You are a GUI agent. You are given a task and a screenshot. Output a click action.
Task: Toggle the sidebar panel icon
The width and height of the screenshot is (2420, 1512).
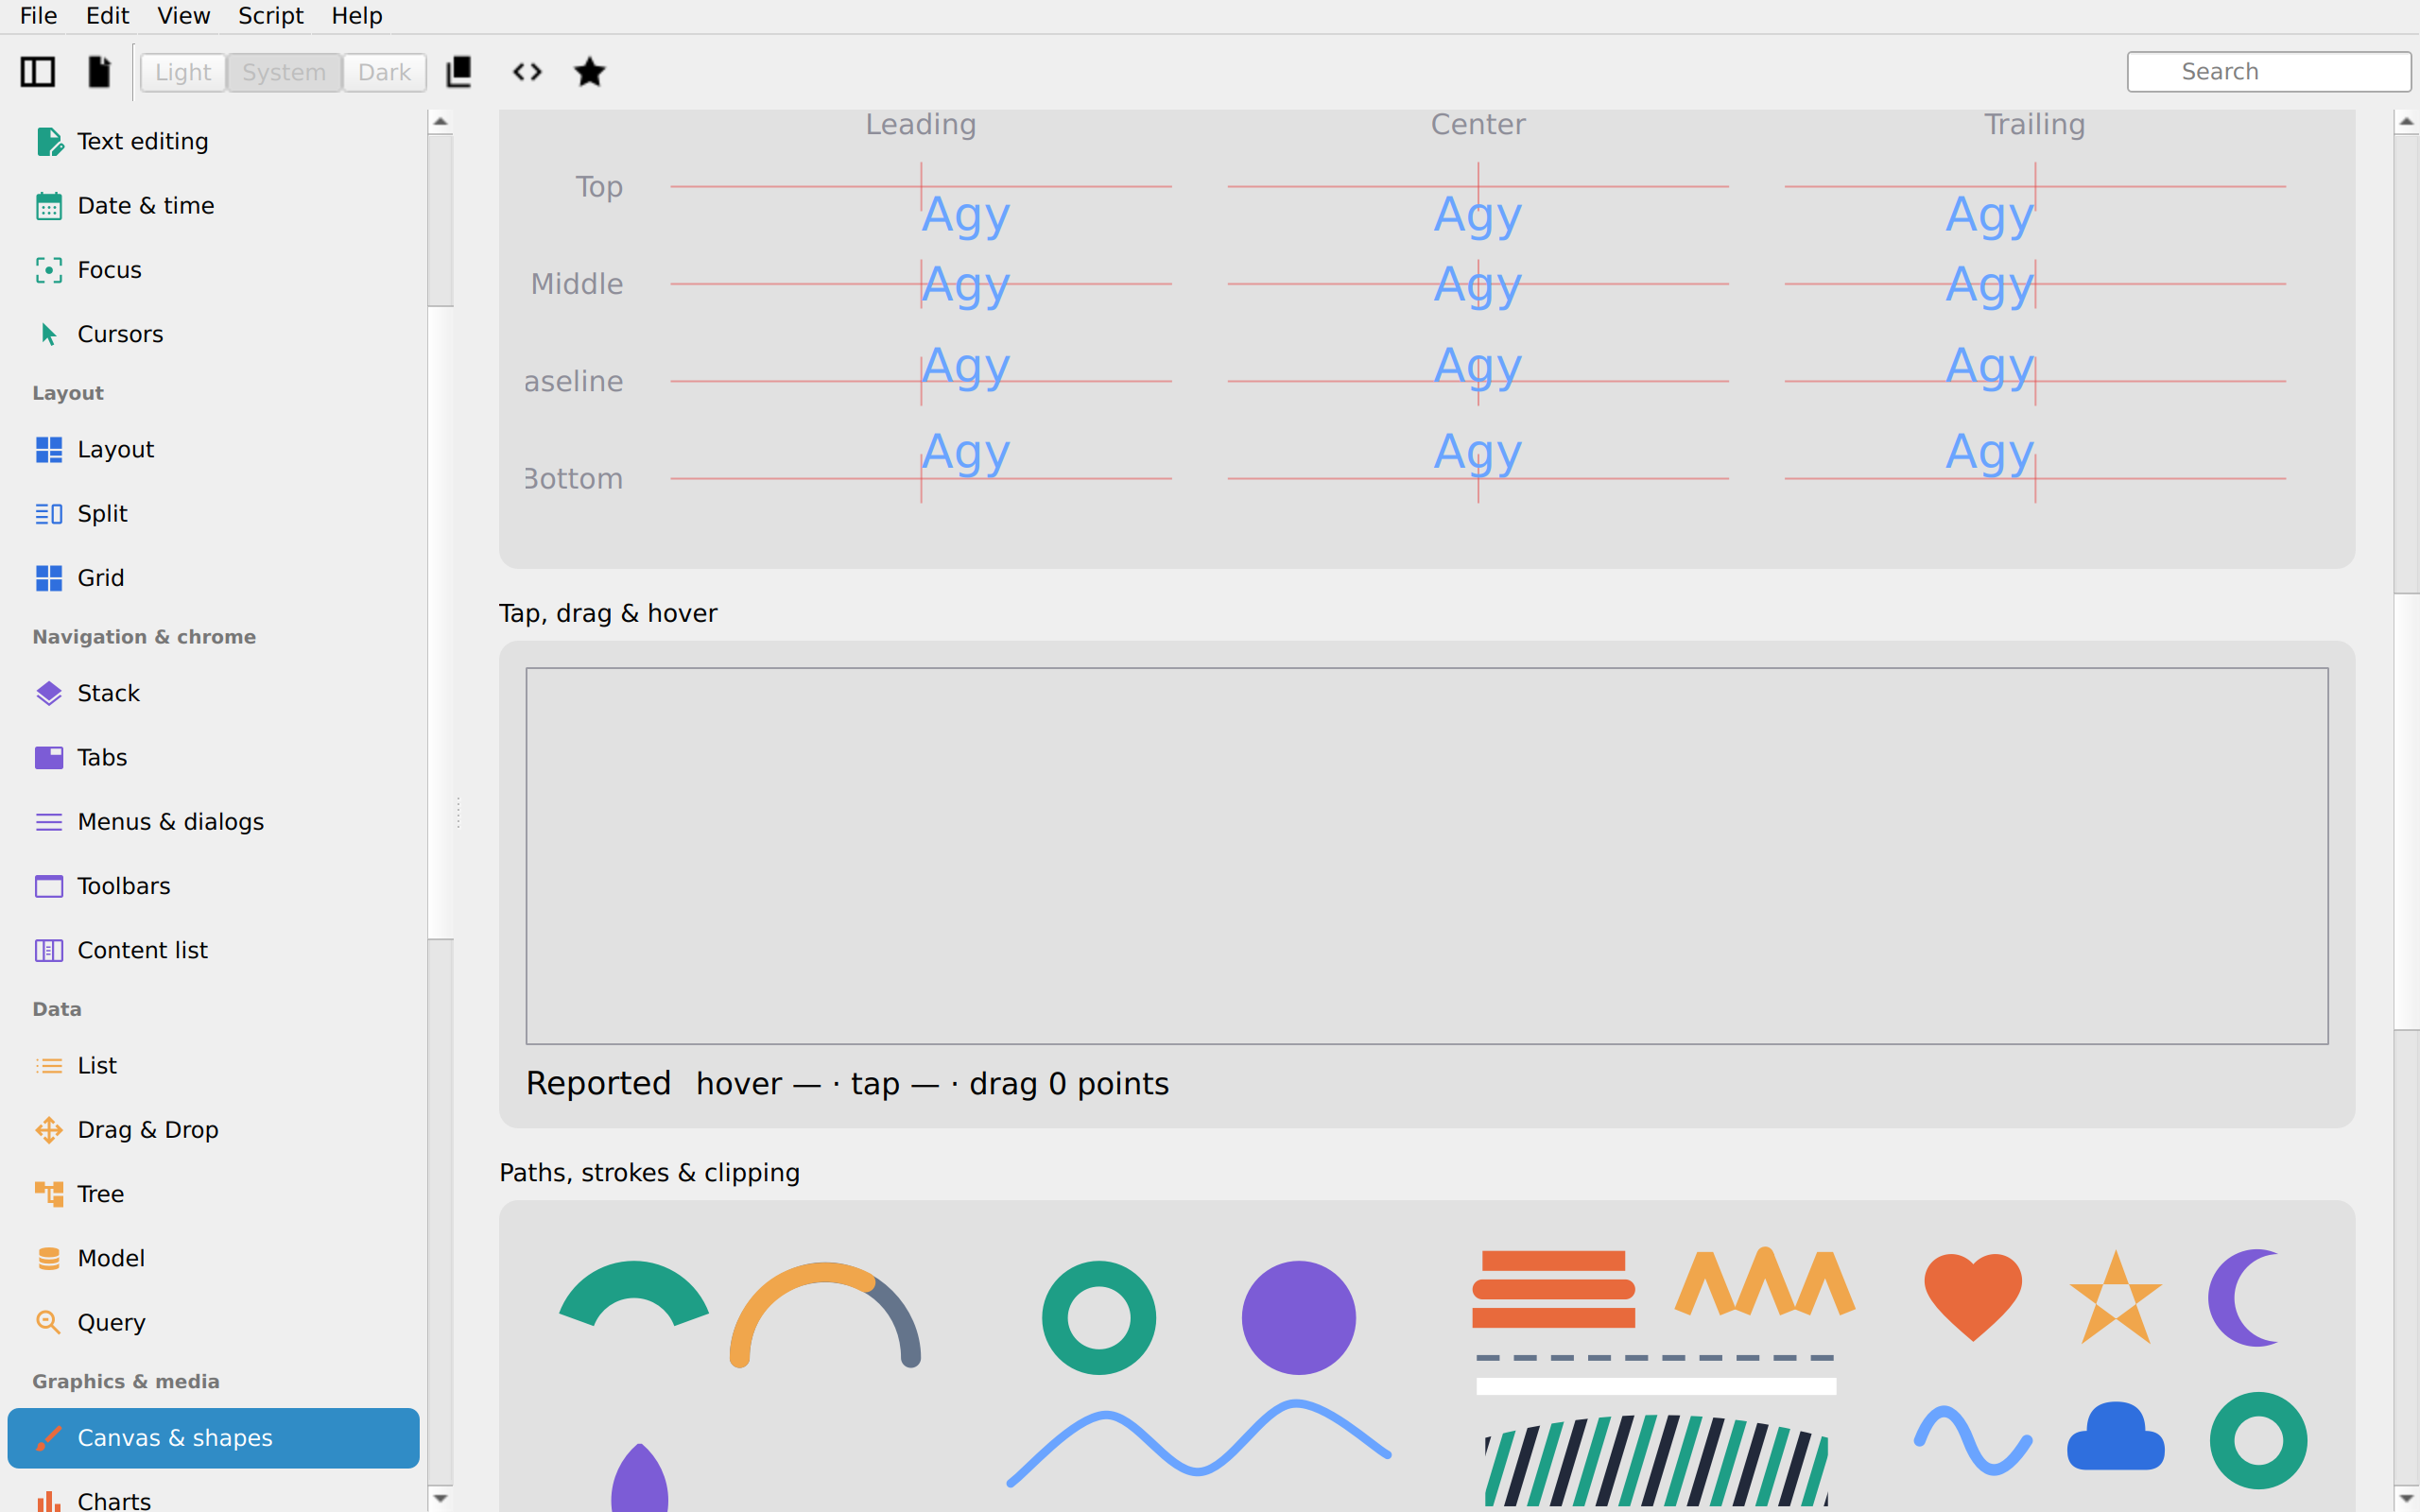[x=38, y=72]
